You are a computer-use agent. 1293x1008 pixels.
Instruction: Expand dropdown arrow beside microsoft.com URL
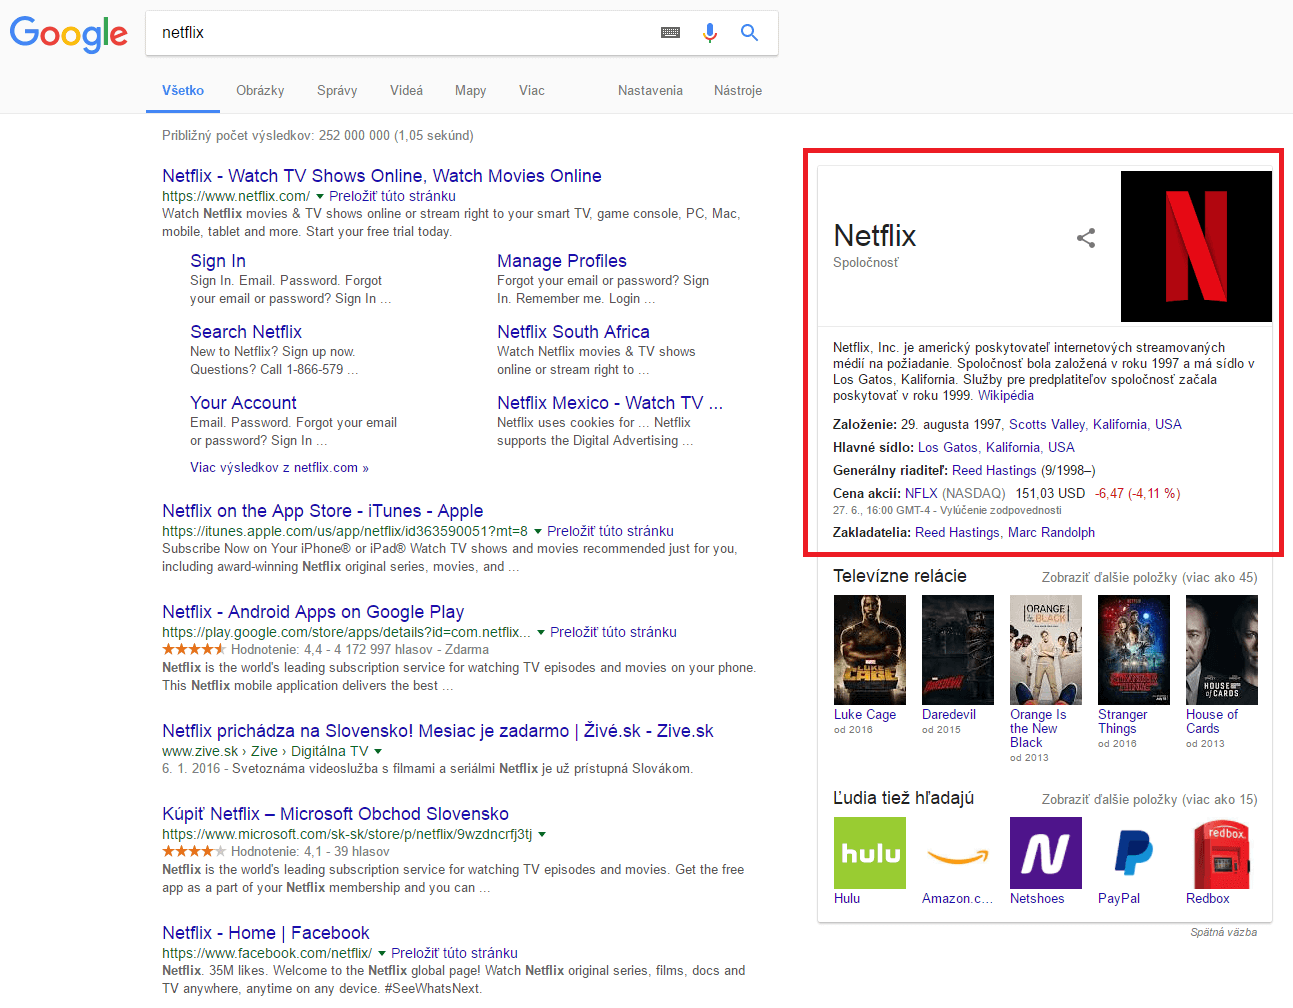(542, 835)
